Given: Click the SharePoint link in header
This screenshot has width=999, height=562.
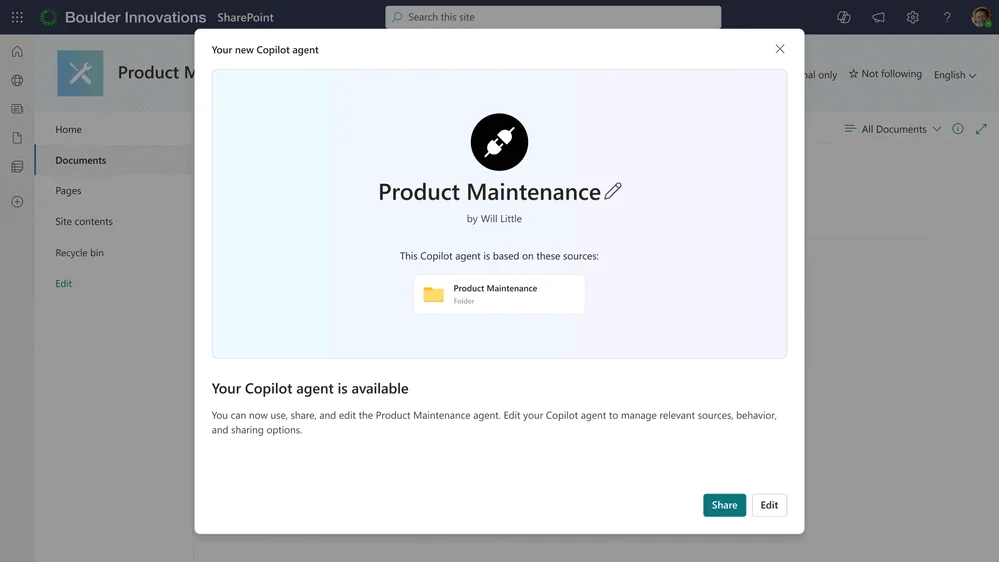Looking at the screenshot, I should click(x=245, y=17).
